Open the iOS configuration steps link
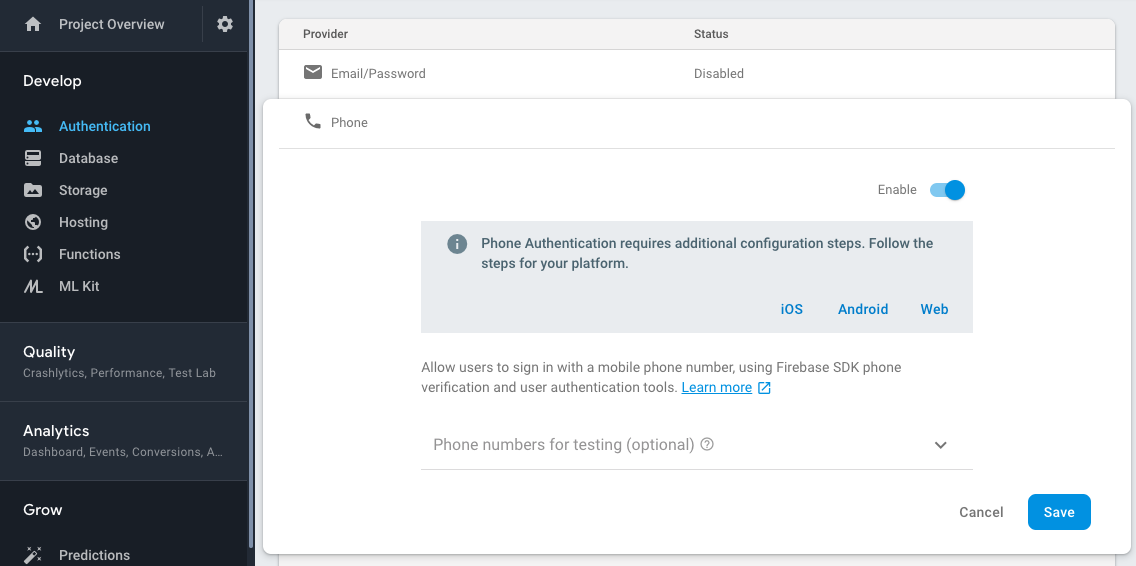Viewport: 1136px width, 566px height. click(791, 309)
